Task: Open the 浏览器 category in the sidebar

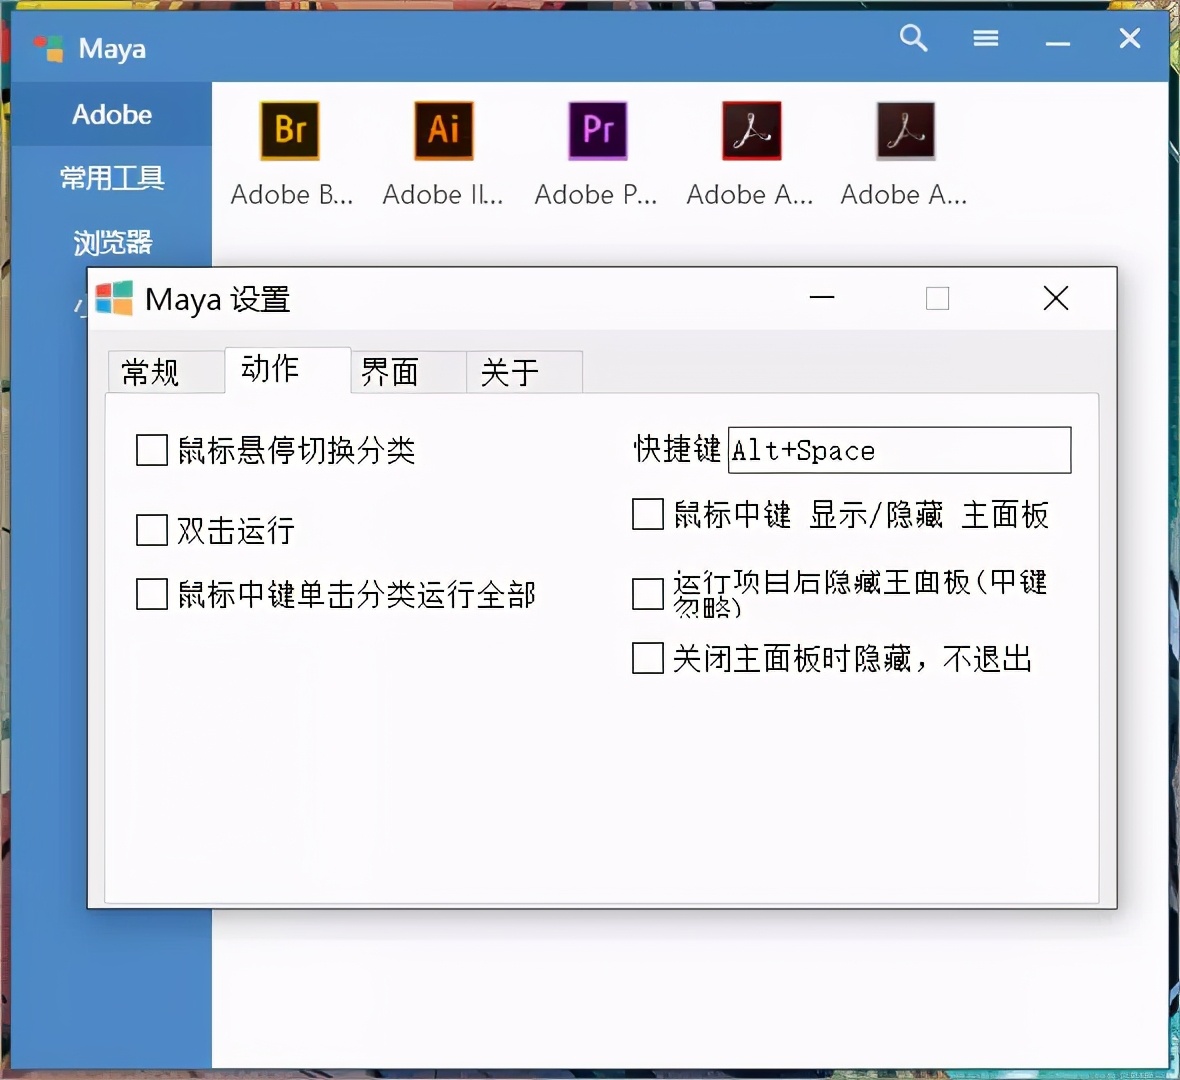Action: click(x=112, y=243)
